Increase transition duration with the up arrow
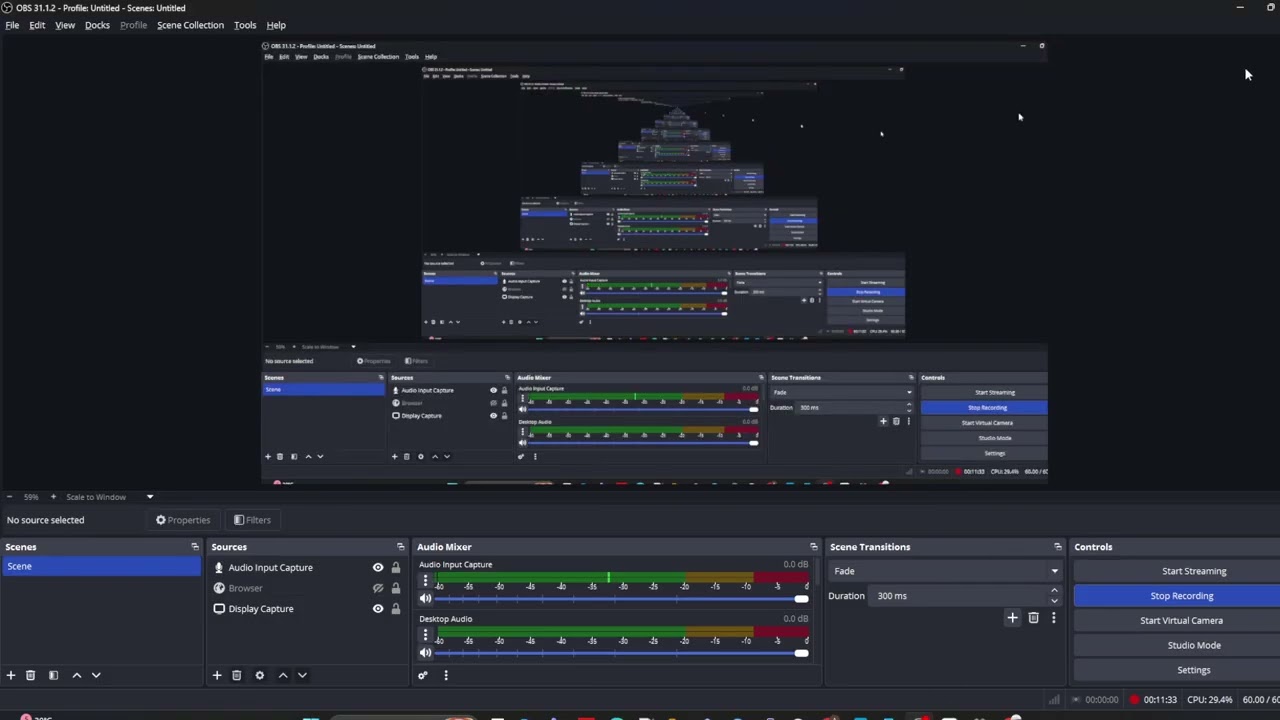Image resolution: width=1280 pixels, height=720 pixels. [1054, 591]
